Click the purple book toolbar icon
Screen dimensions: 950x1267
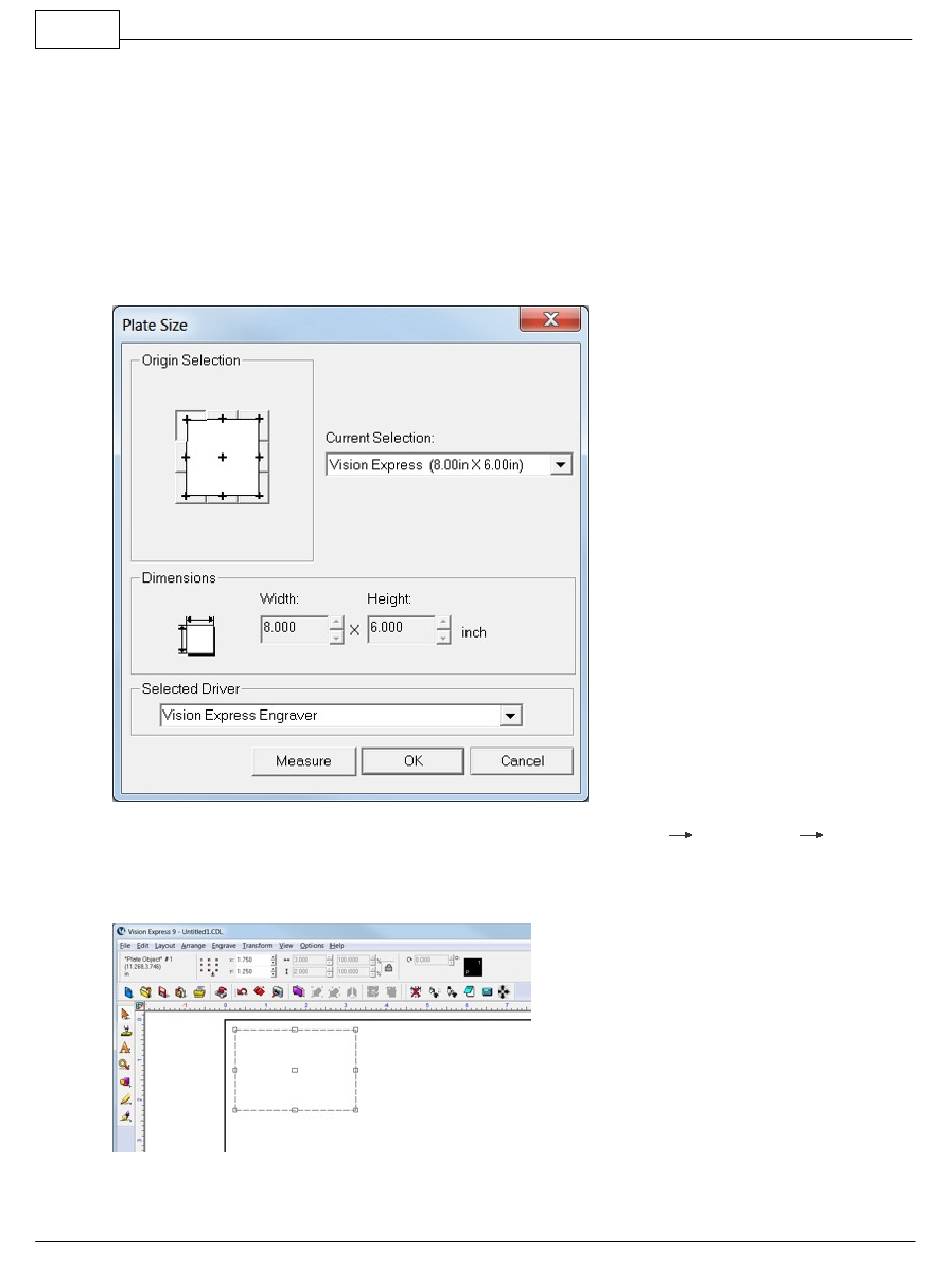coord(298,993)
